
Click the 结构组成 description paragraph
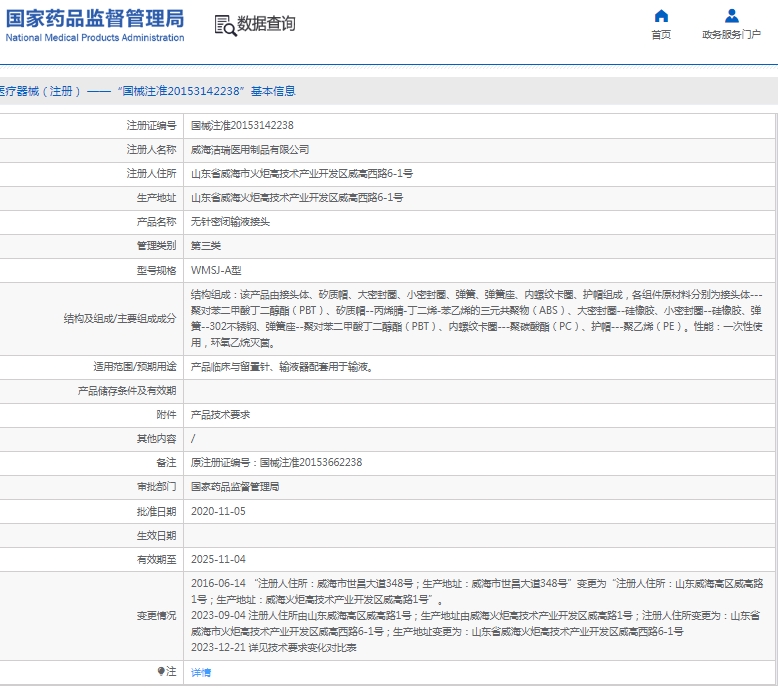pos(476,318)
